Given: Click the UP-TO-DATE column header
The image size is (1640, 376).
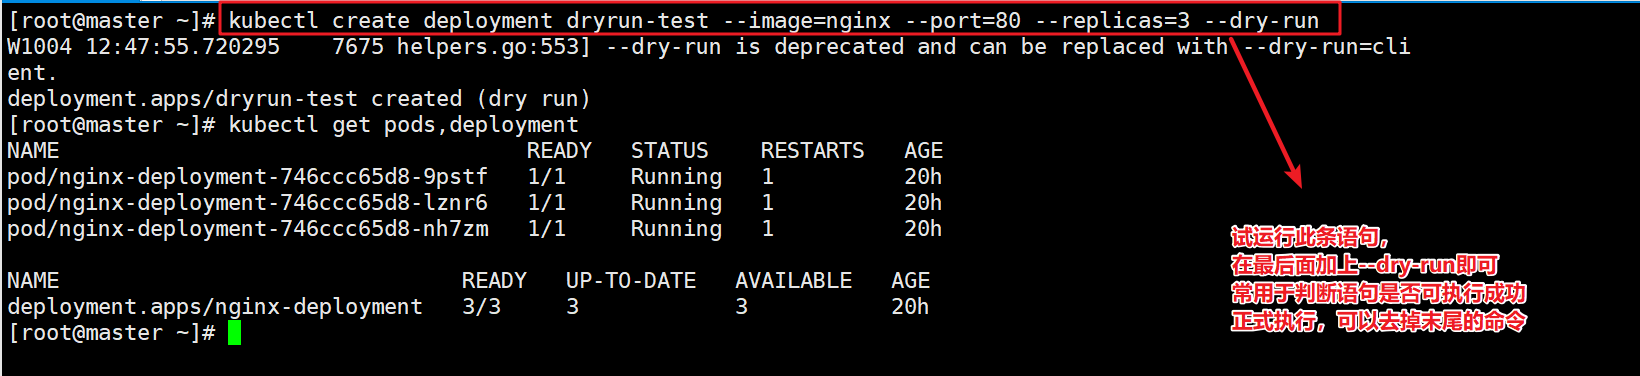Looking at the screenshot, I should (631, 281).
